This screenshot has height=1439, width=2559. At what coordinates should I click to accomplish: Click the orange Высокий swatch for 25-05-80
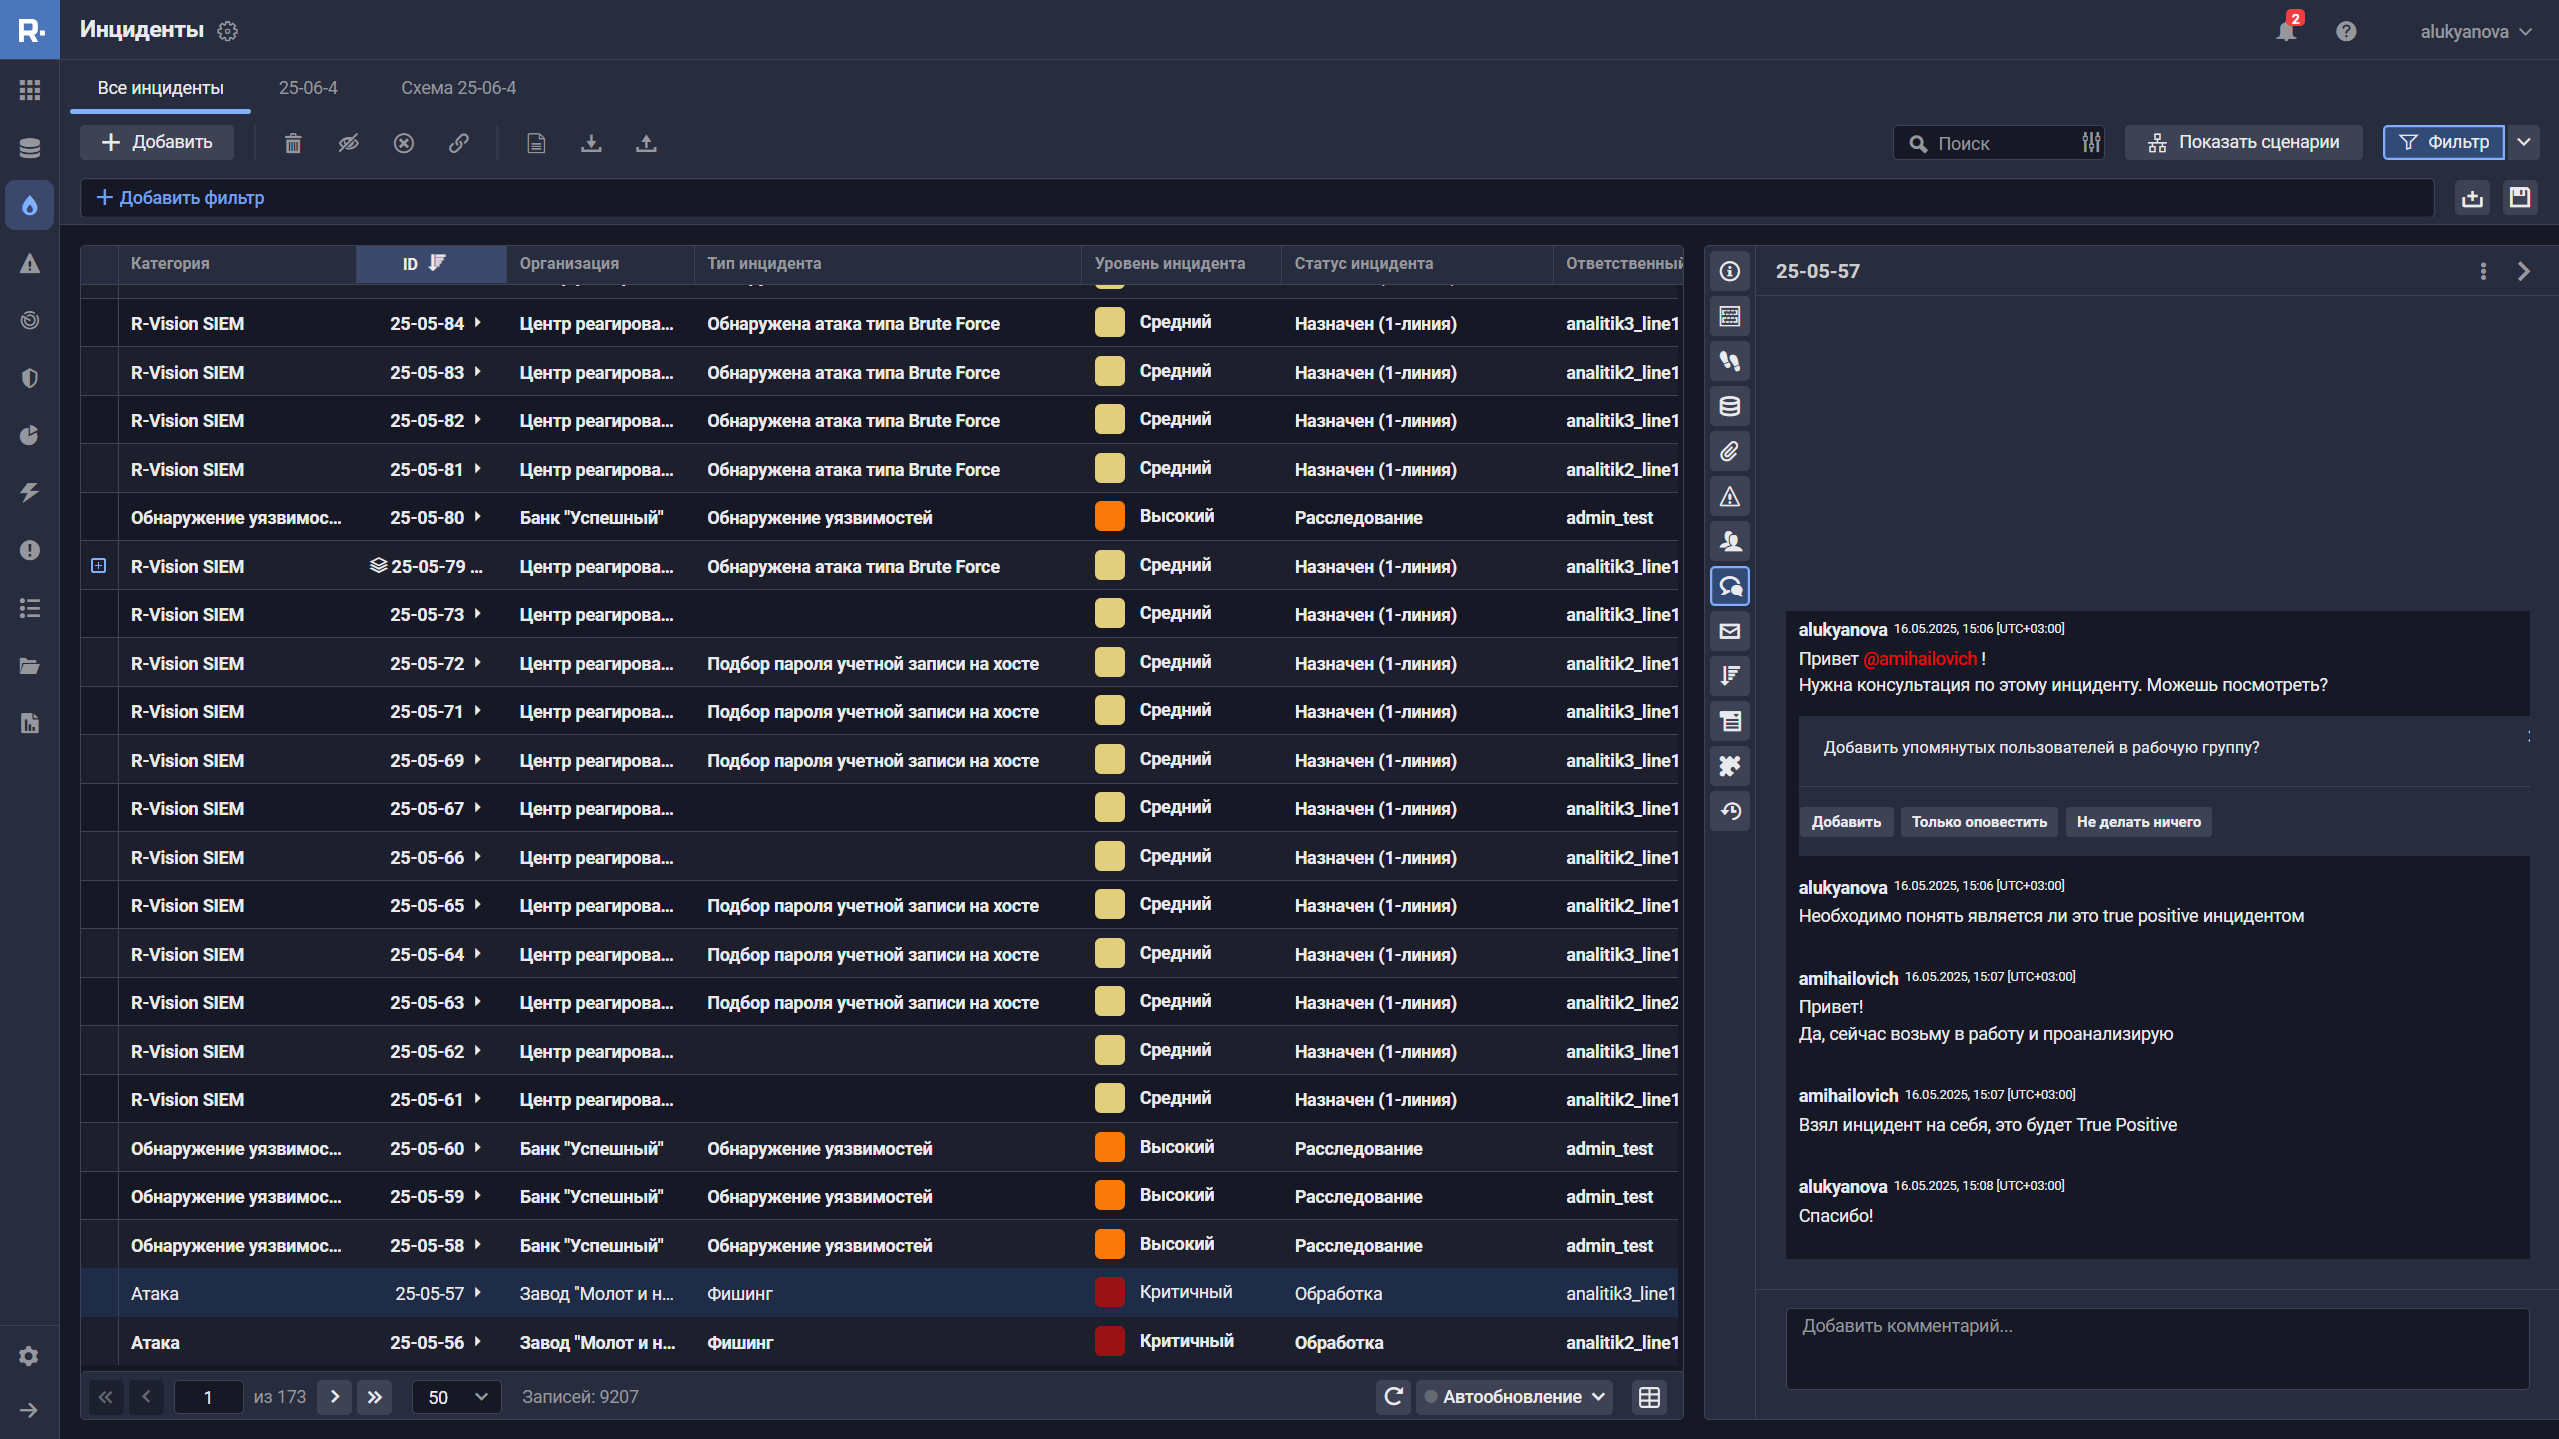pos(1109,517)
